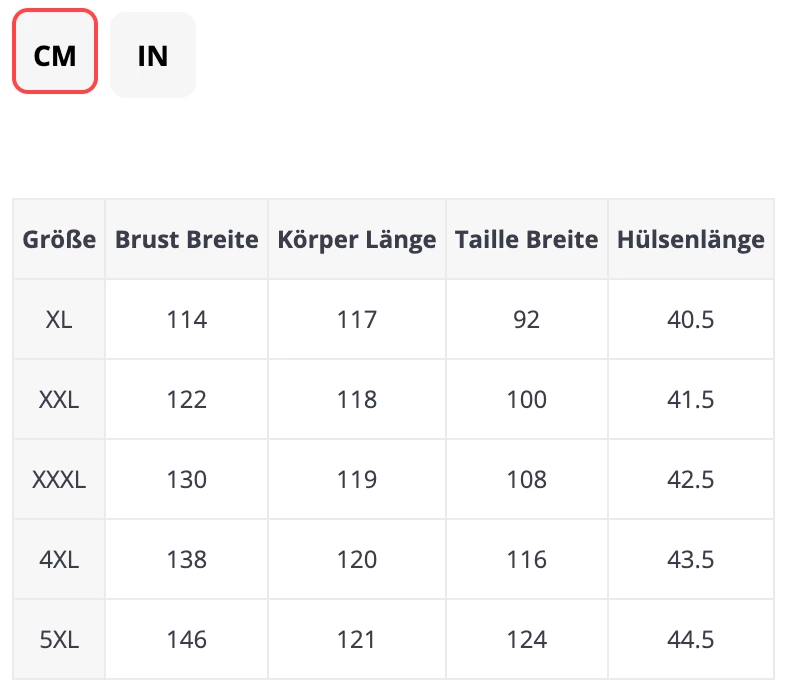Switch units to inches with IN button

(x=152, y=55)
